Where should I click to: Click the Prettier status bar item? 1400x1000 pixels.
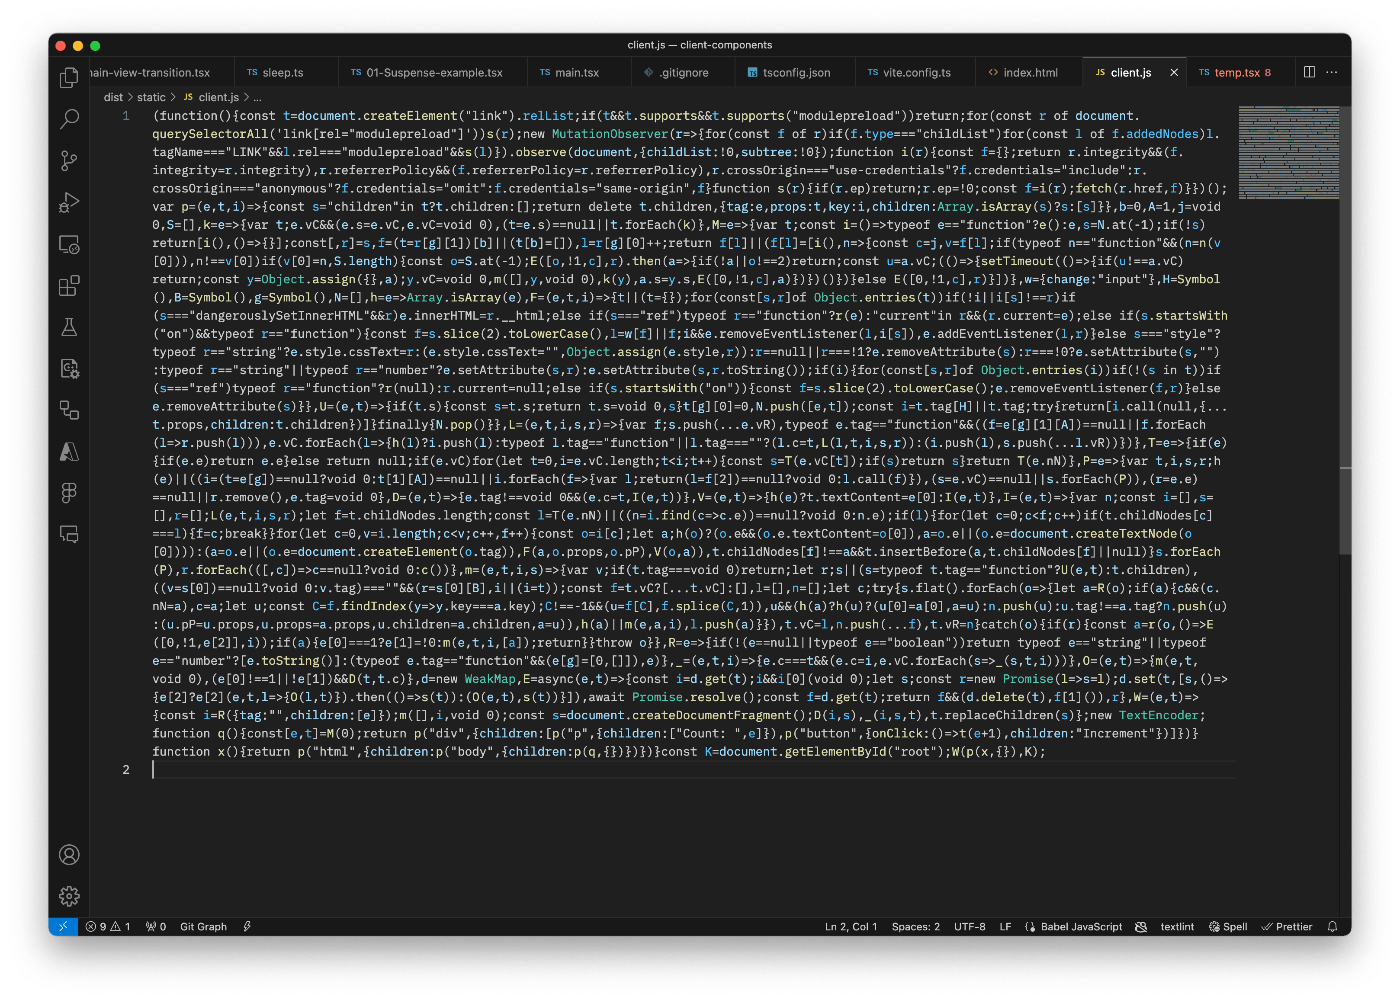1287,927
